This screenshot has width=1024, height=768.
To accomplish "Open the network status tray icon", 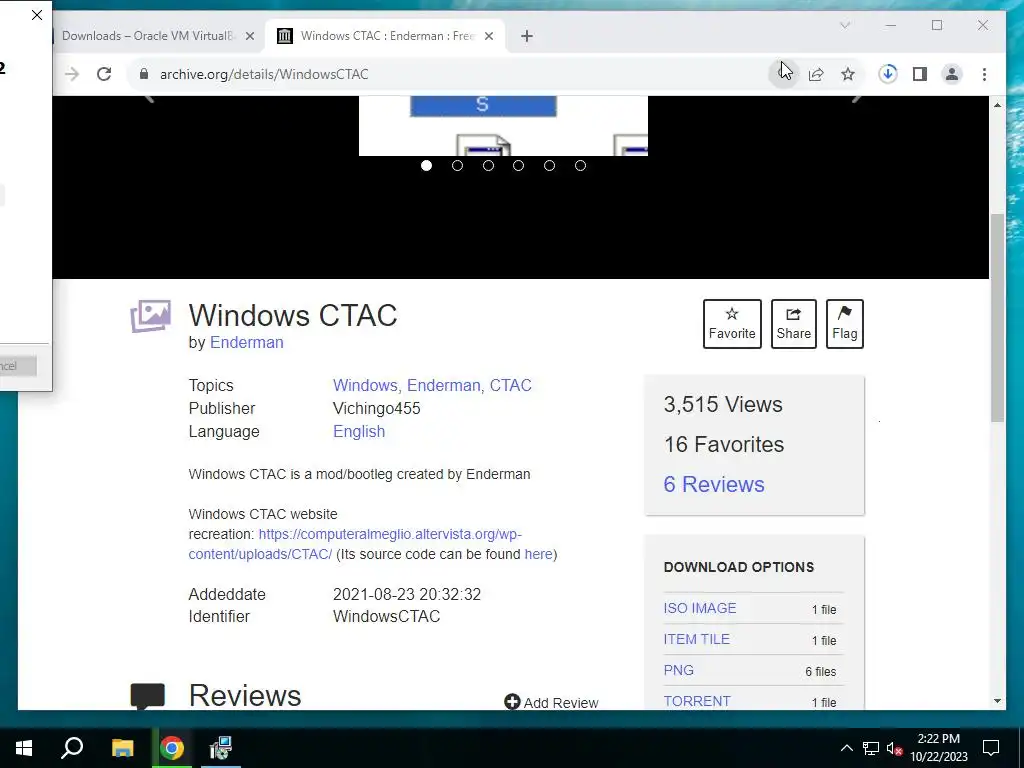I will 871,748.
